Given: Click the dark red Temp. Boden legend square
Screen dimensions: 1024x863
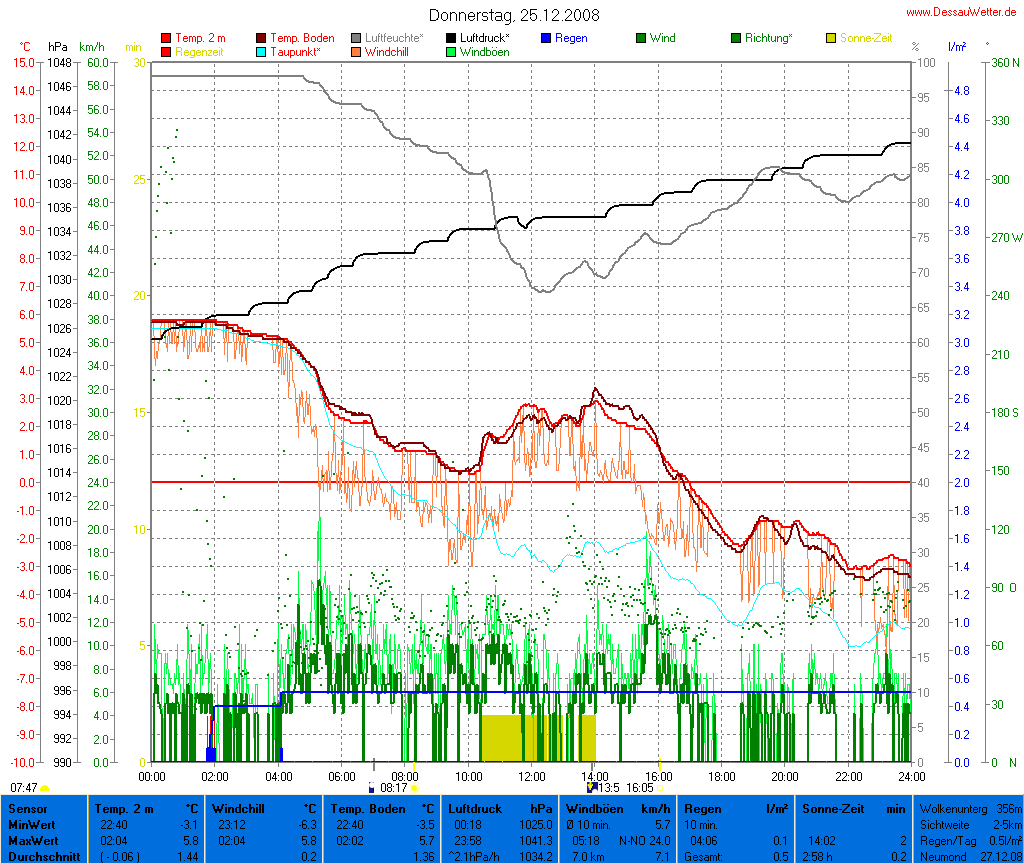Looking at the screenshot, I should coord(262,39).
